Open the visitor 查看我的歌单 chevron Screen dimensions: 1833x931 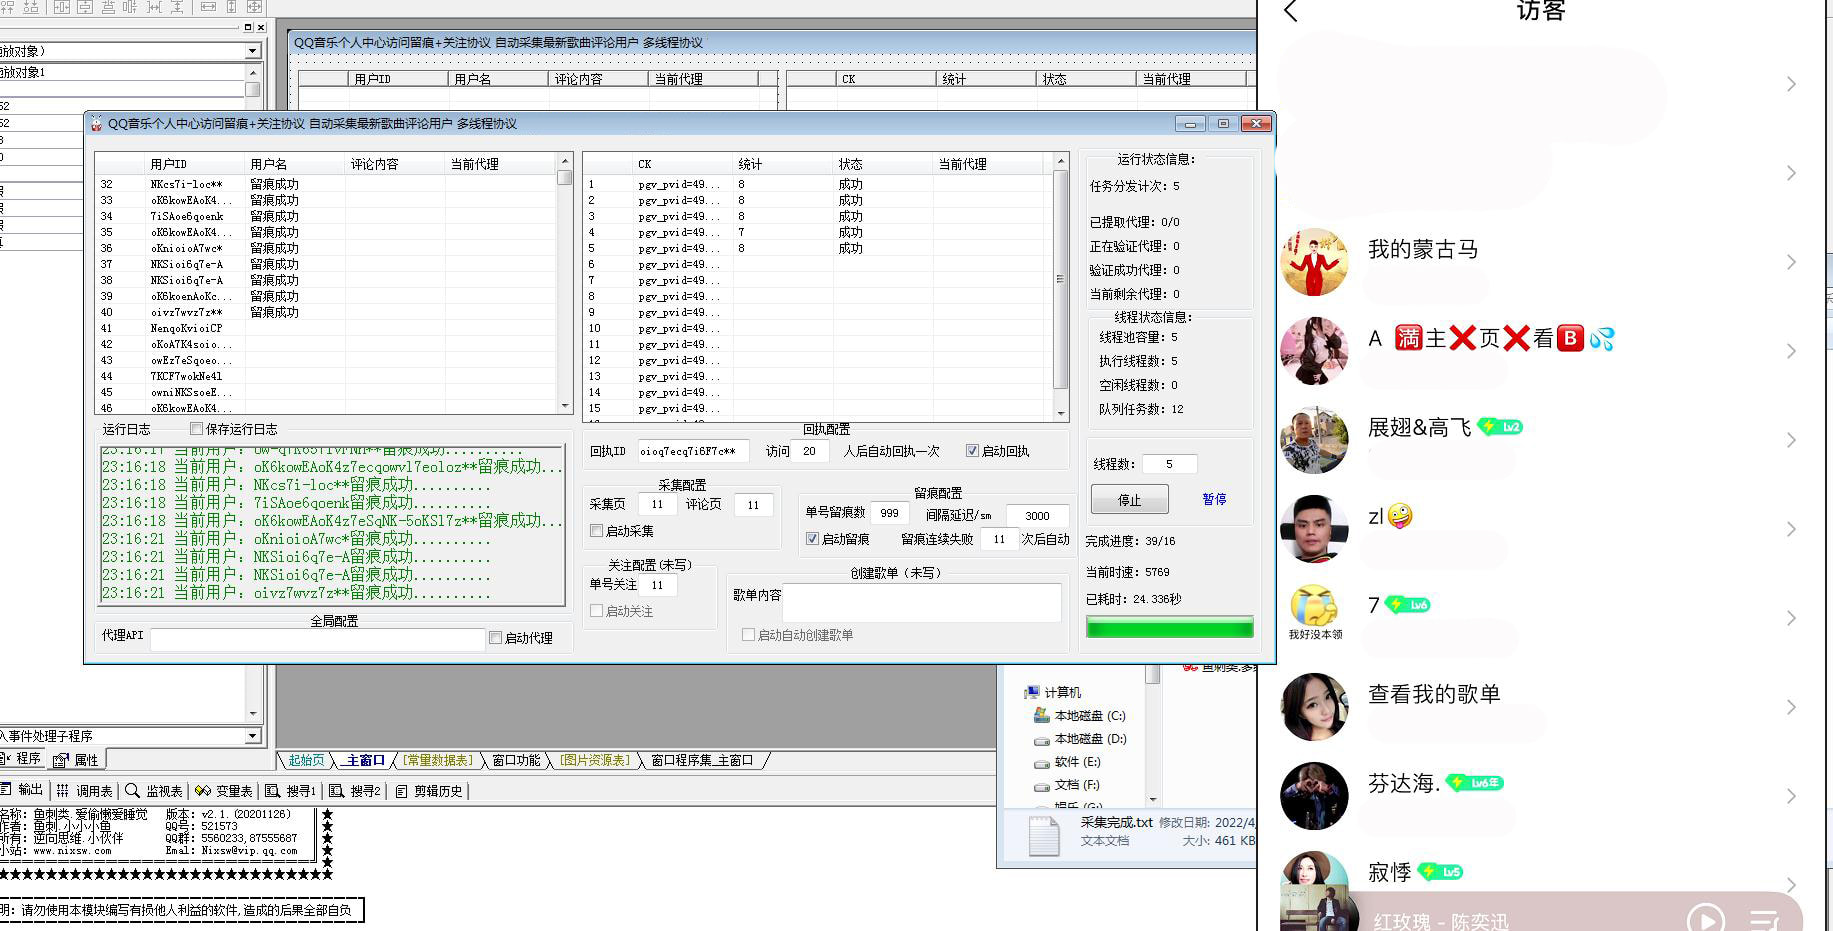tap(1791, 707)
